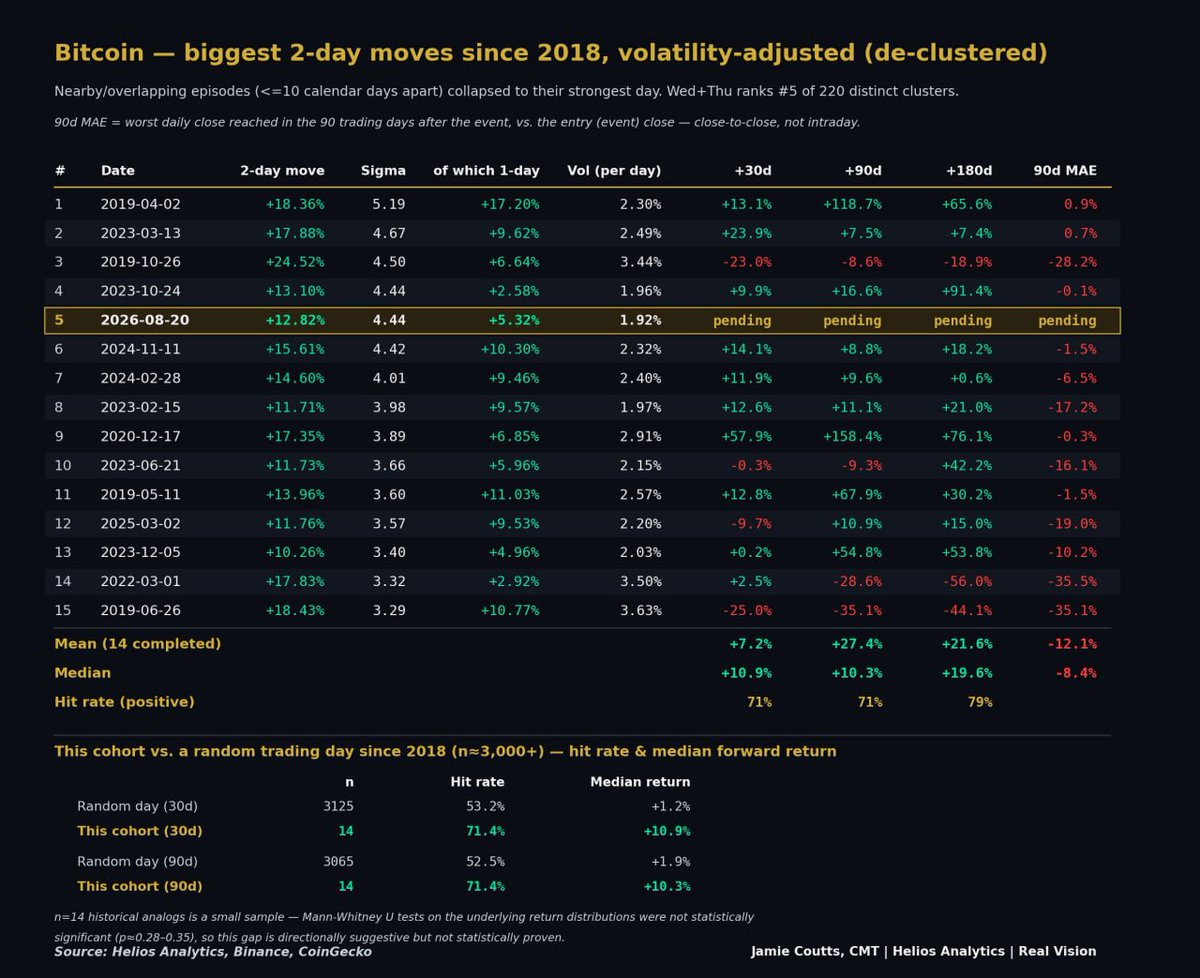This screenshot has width=1200, height=978.
Task: Click the -56.0% value in 2022-03-01 row
Action: 967,581
